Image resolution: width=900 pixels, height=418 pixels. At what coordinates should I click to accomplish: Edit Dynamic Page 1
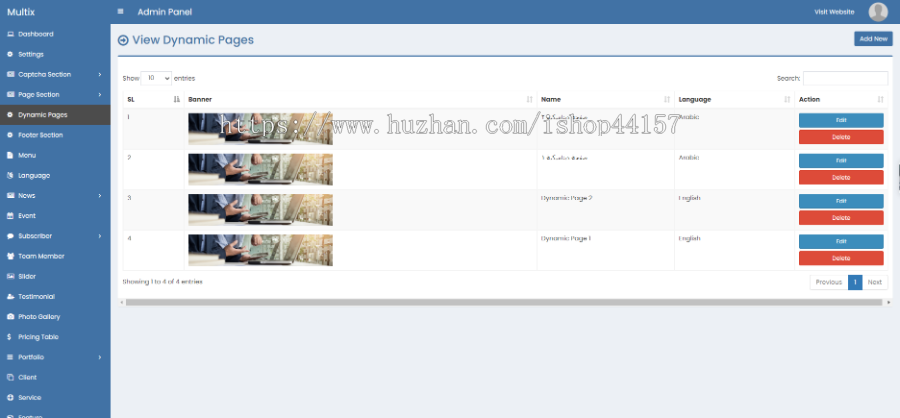click(x=841, y=241)
